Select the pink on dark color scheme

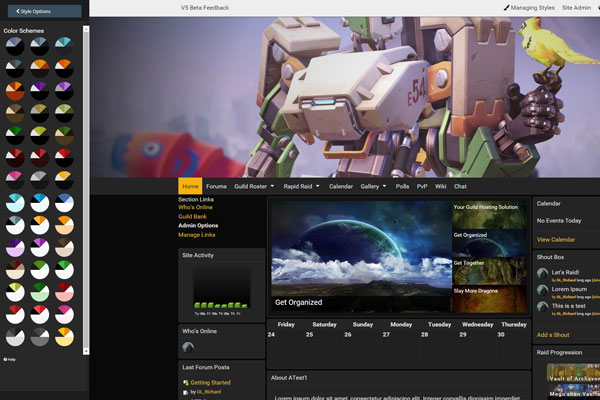15,180
